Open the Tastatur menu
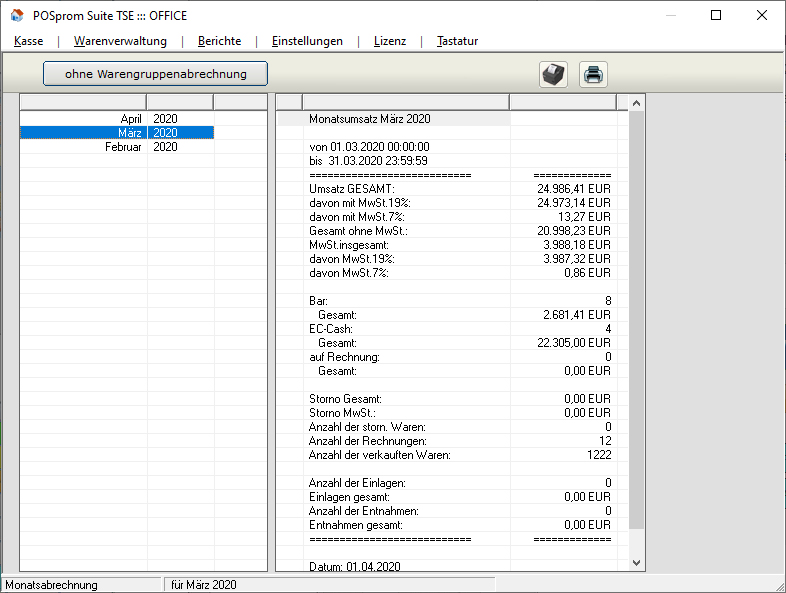This screenshot has height=593, width=786. point(457,41)
